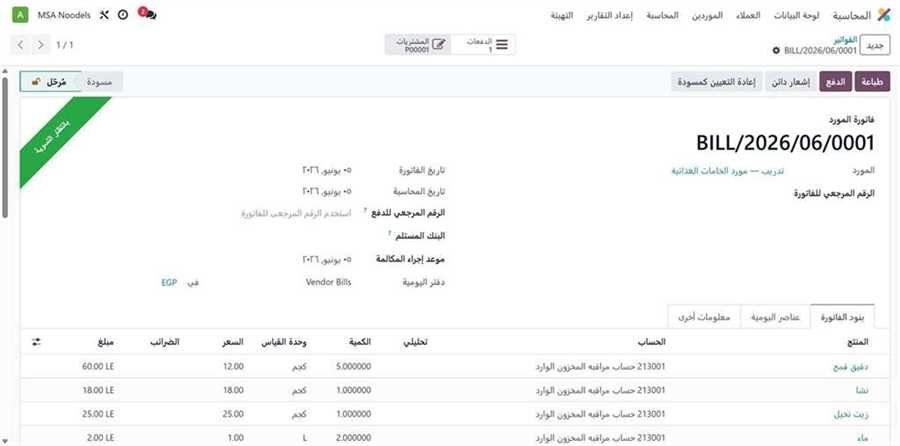Open product link ماء
This screenshot has width=900, height=446.
tap(863, 438)
